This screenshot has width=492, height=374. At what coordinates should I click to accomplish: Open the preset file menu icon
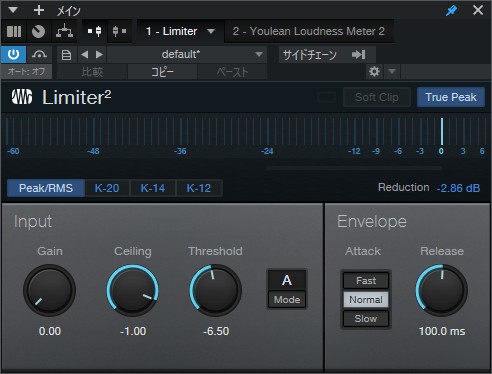(66, 55)
